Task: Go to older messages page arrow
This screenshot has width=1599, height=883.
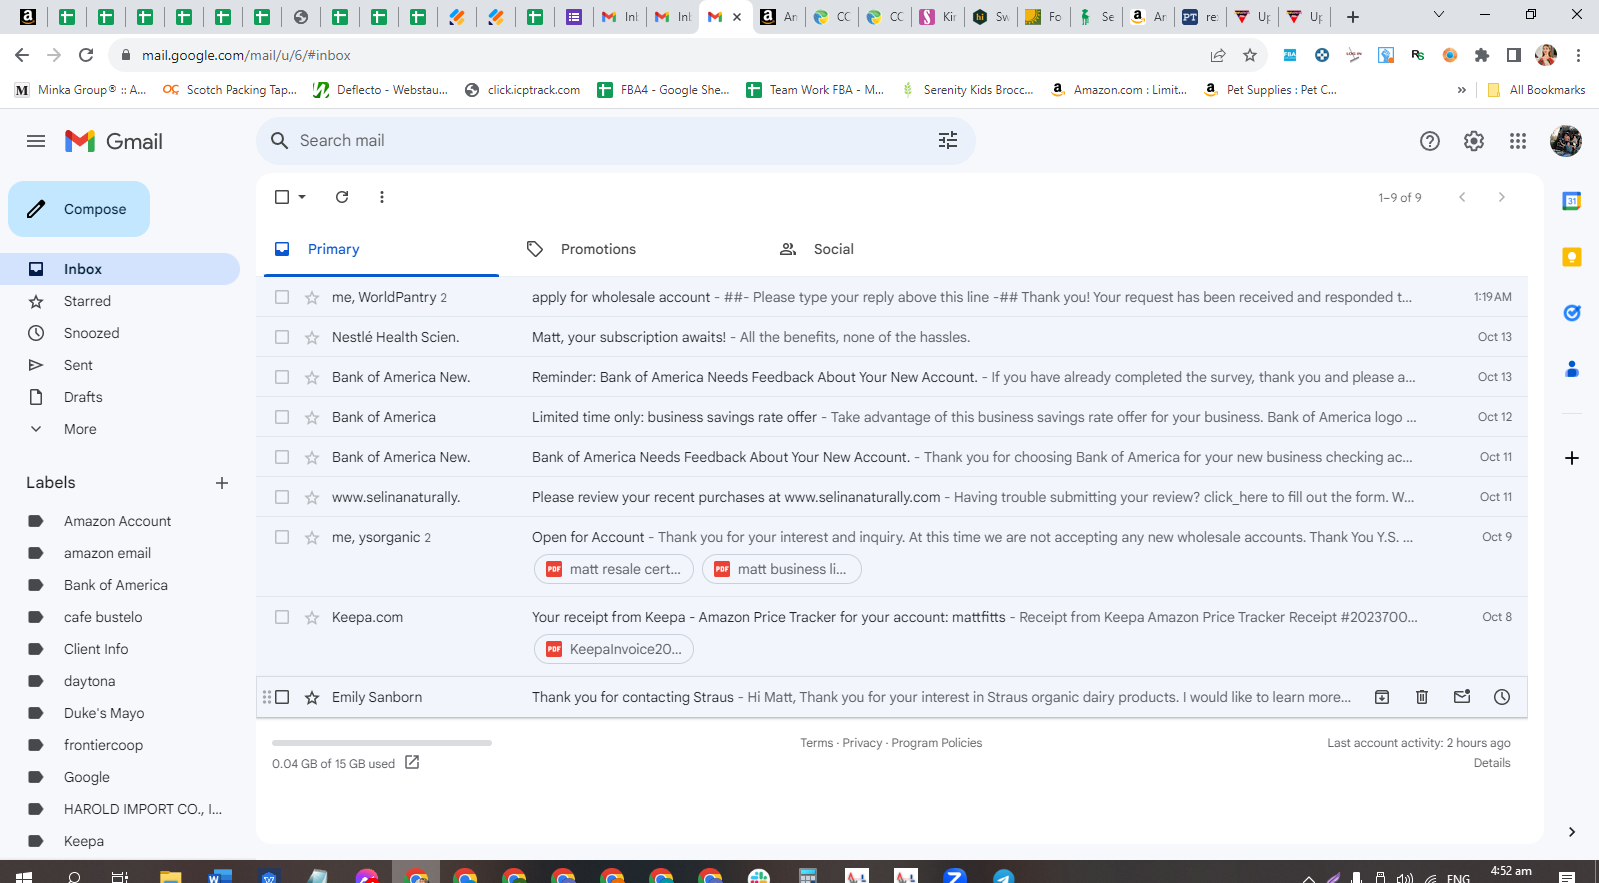Action: pos(1502,197)
